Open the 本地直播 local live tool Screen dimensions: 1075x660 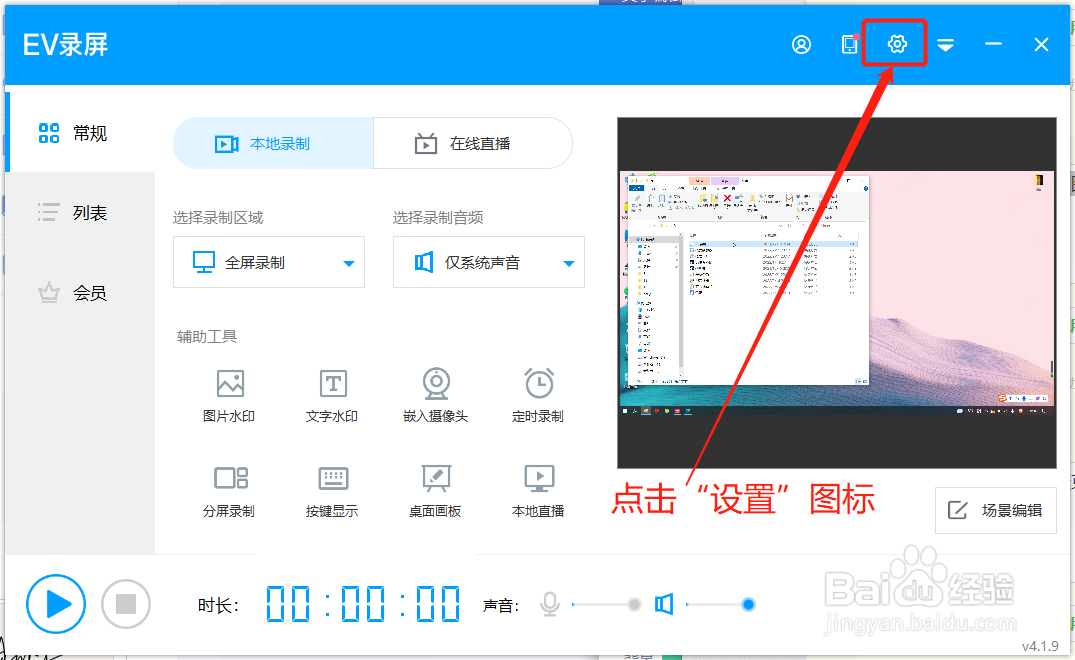538,489
